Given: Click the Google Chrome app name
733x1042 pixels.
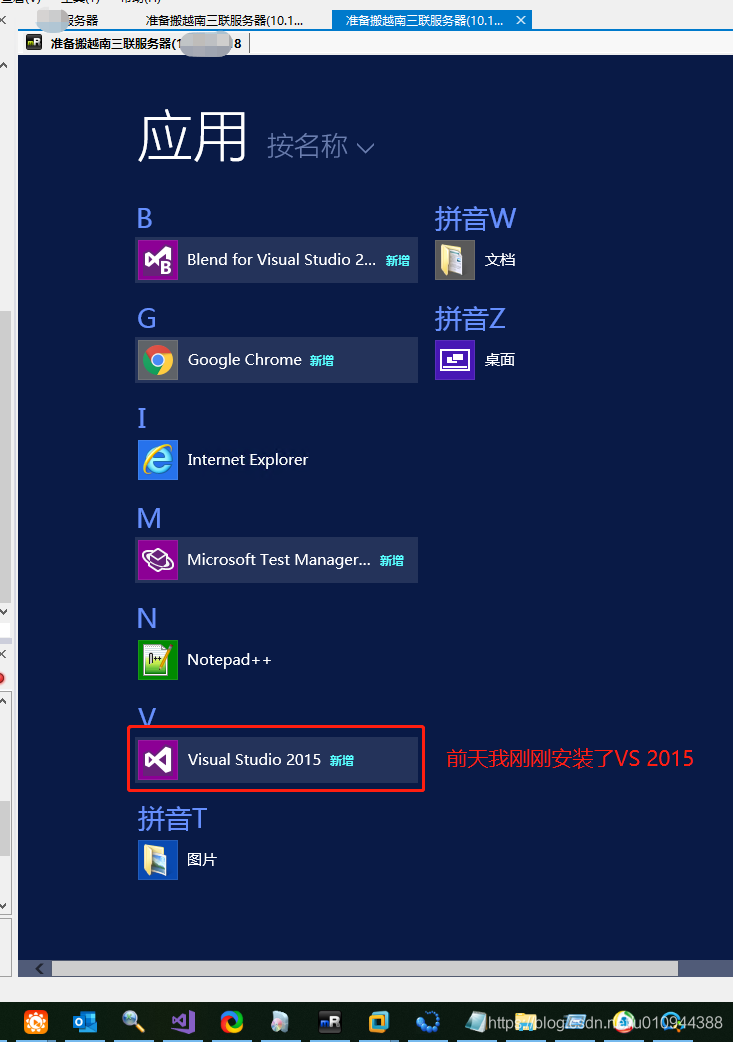Looking at the screenshot, I should click(x=245, y=360).
